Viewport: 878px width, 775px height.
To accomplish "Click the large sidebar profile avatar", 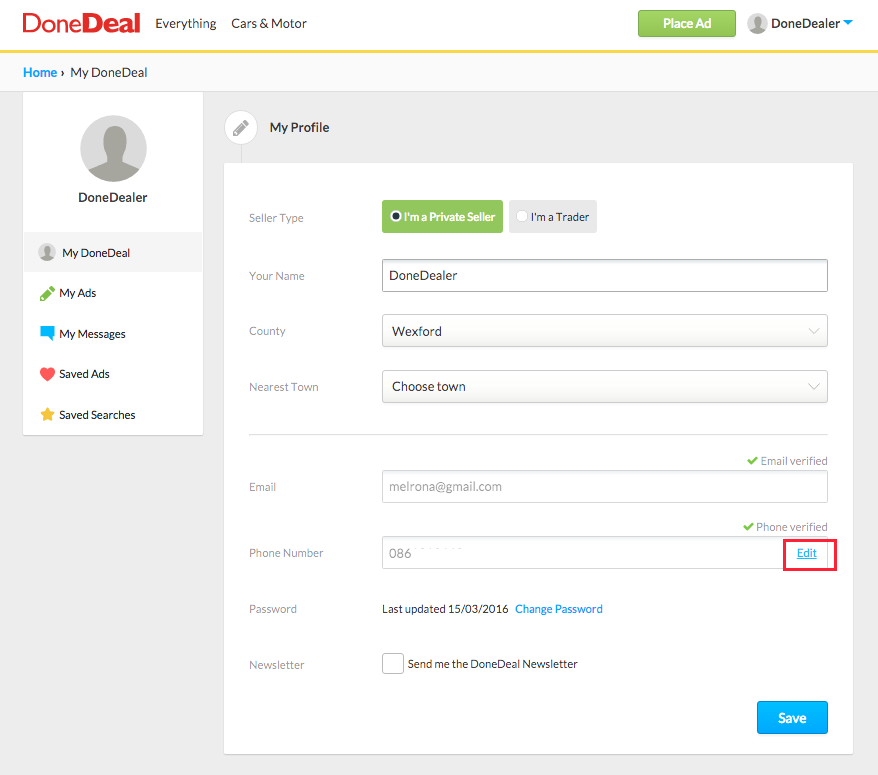I will pyautogui.click(x=114, y=148).
